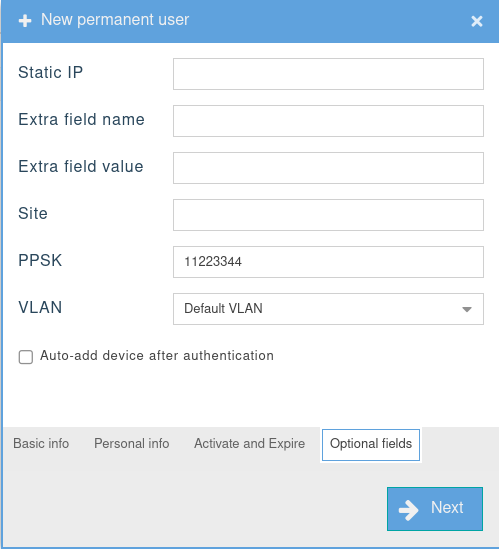Screen dimensions: 499x549
Task: Click the Next button
Action: tap(435, 509)
